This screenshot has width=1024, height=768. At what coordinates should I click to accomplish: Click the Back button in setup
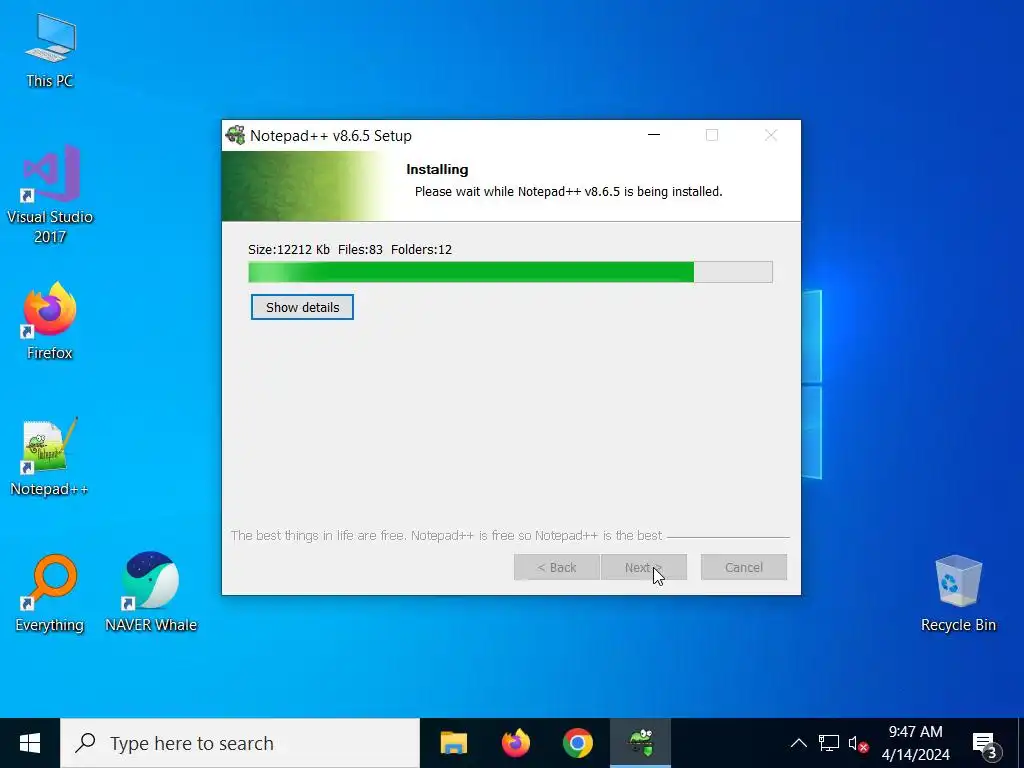click(556, 568)
